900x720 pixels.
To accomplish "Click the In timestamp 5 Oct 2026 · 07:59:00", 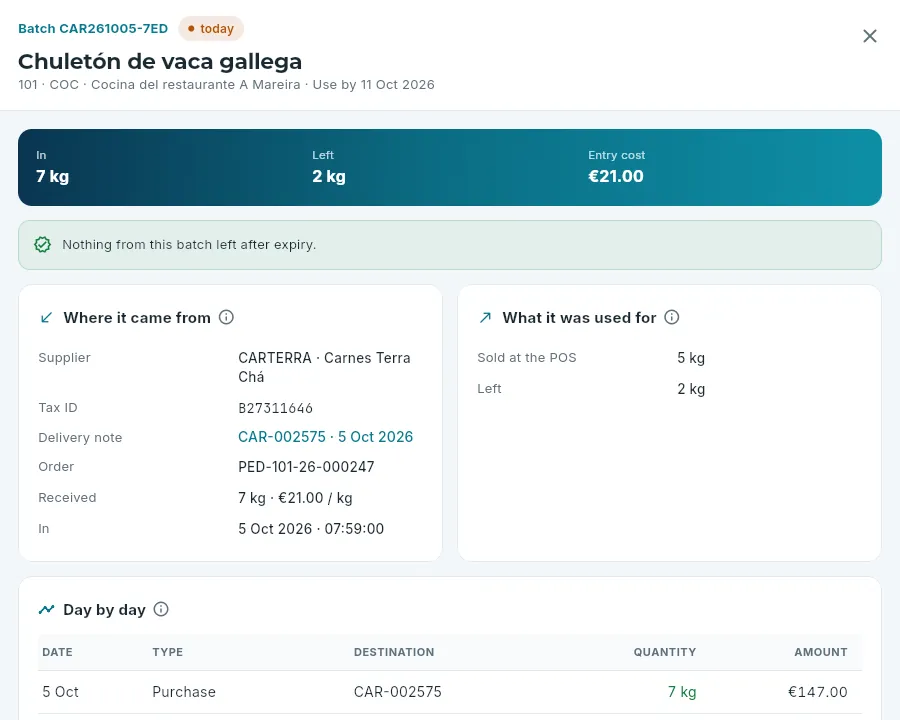I will (x=311, y=529).
